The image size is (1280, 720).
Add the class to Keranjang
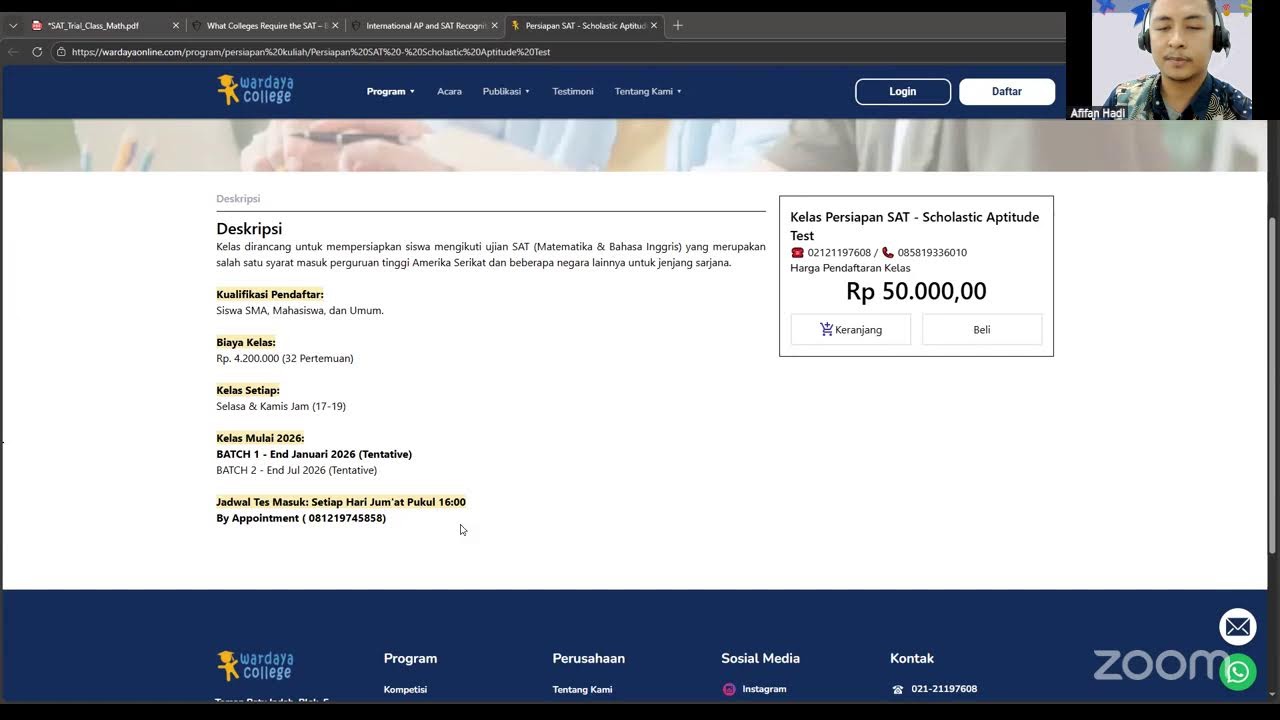[x=851, y=329]
